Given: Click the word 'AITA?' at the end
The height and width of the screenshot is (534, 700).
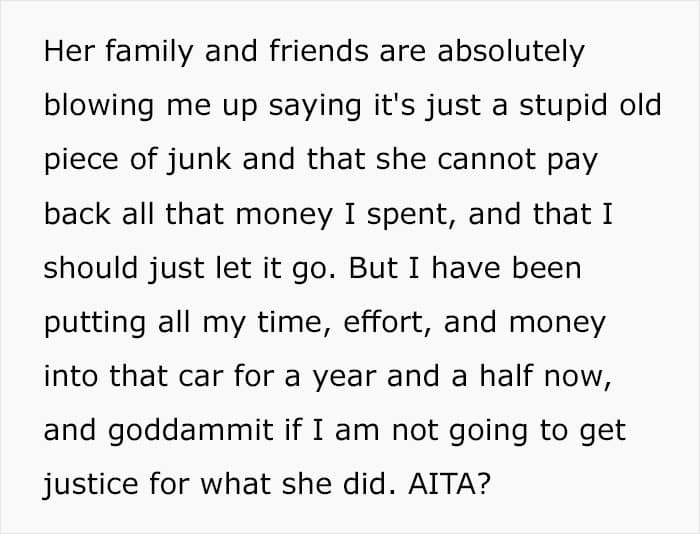Looking at the screenshot, I should pyautogui.click(x=449, y=484).
